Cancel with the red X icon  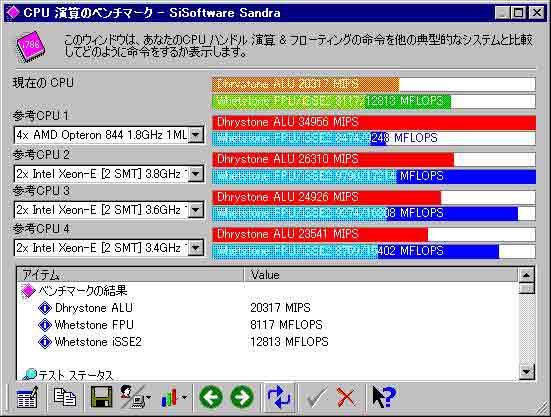click(346, 397)
